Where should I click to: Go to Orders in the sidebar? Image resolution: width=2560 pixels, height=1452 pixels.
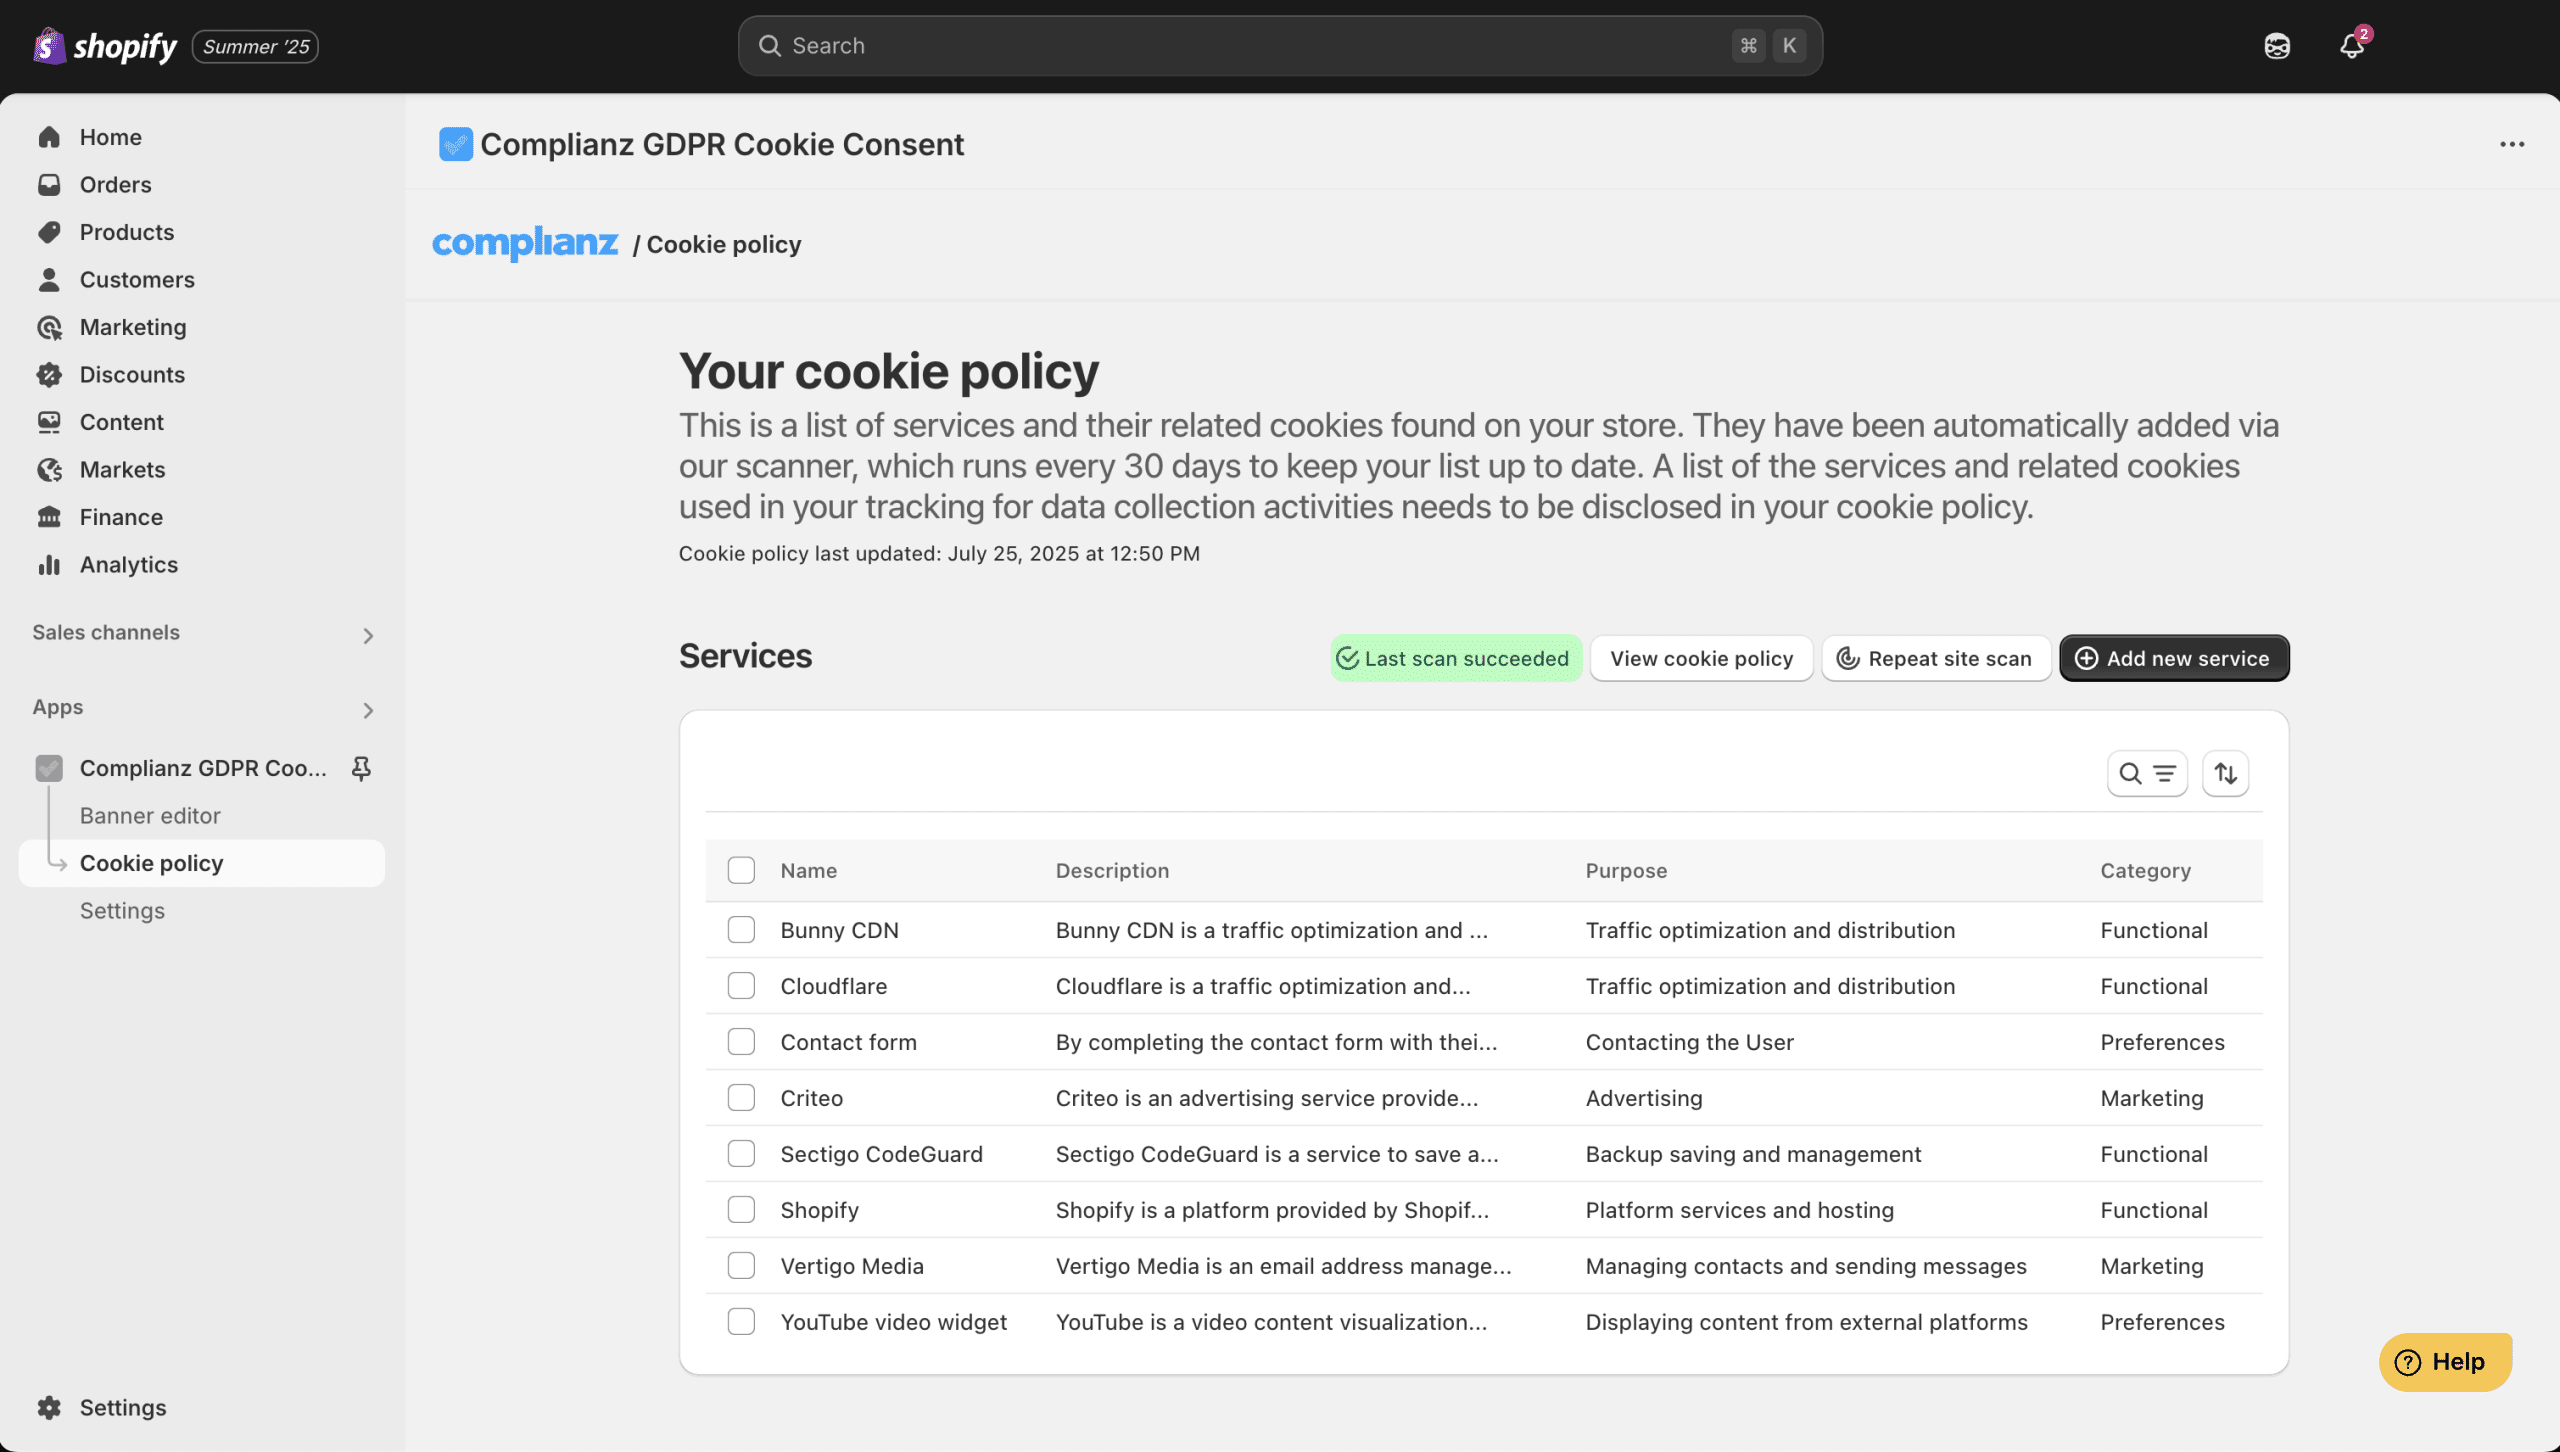point(115,185)
